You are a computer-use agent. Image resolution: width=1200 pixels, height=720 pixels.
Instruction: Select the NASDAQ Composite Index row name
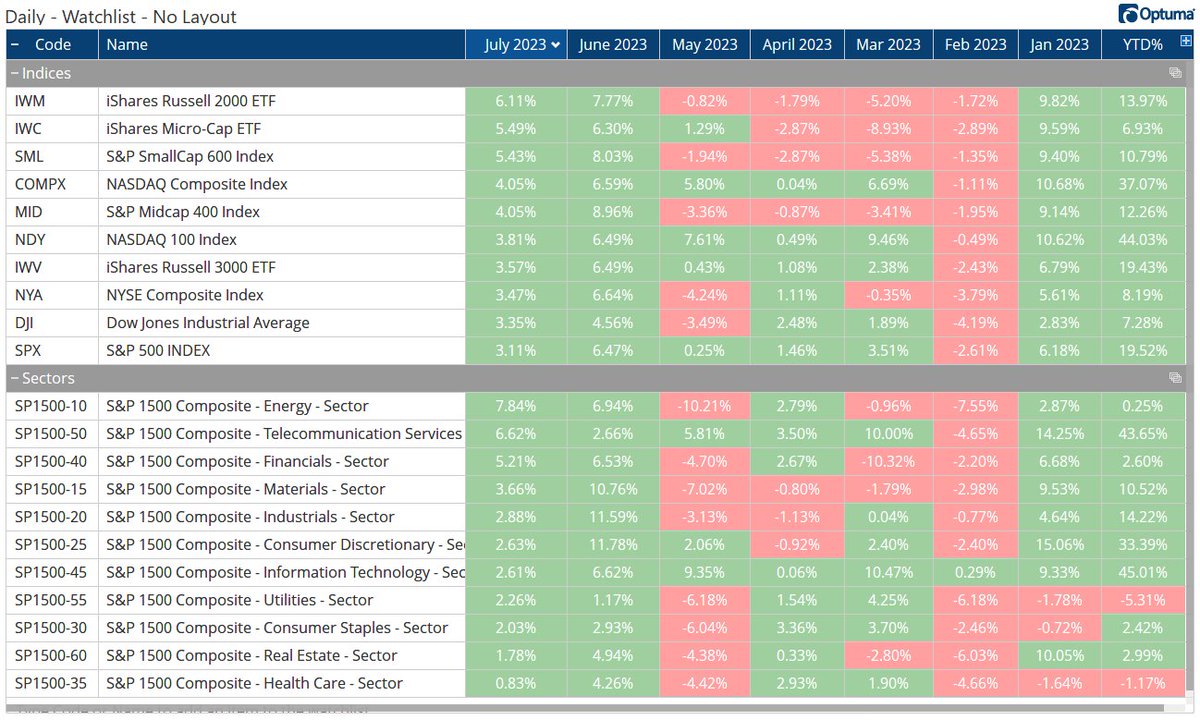195,184
